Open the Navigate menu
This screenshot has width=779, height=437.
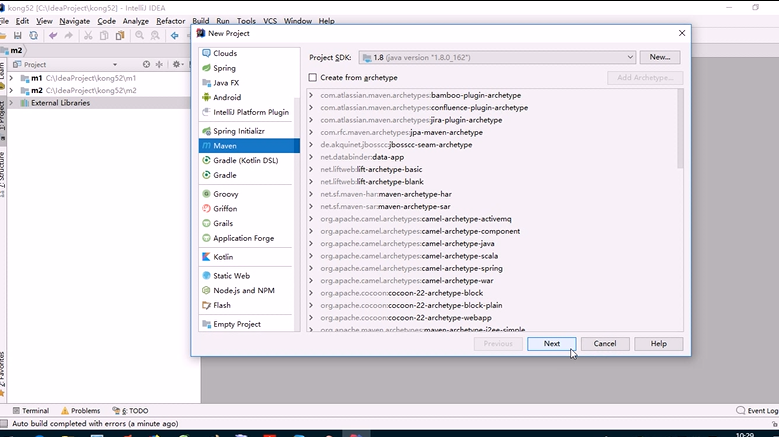pyautogui.click(x=75, y=21)
